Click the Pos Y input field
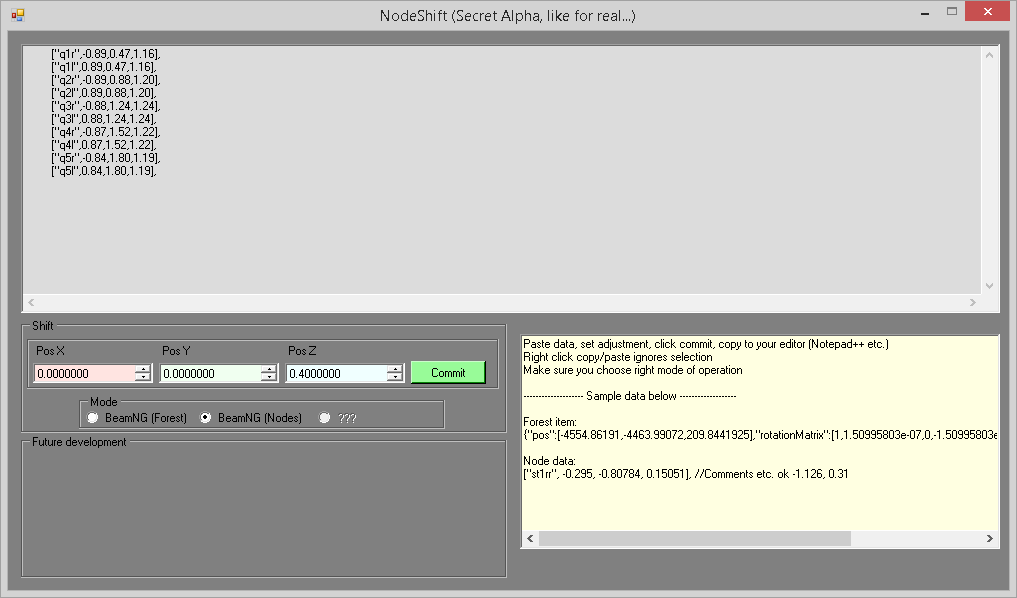Screen dimensions: 1017x598 click(x=211, y=374)
